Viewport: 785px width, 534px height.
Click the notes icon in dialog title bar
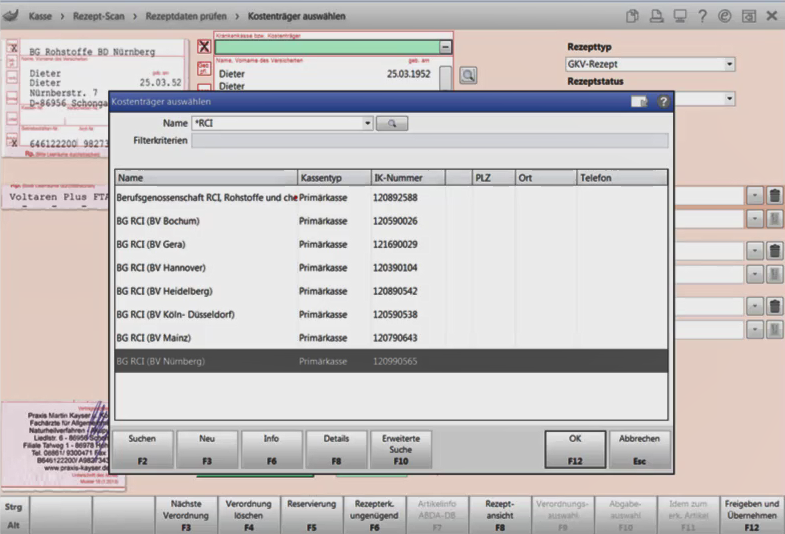click(x=640, y=101)
